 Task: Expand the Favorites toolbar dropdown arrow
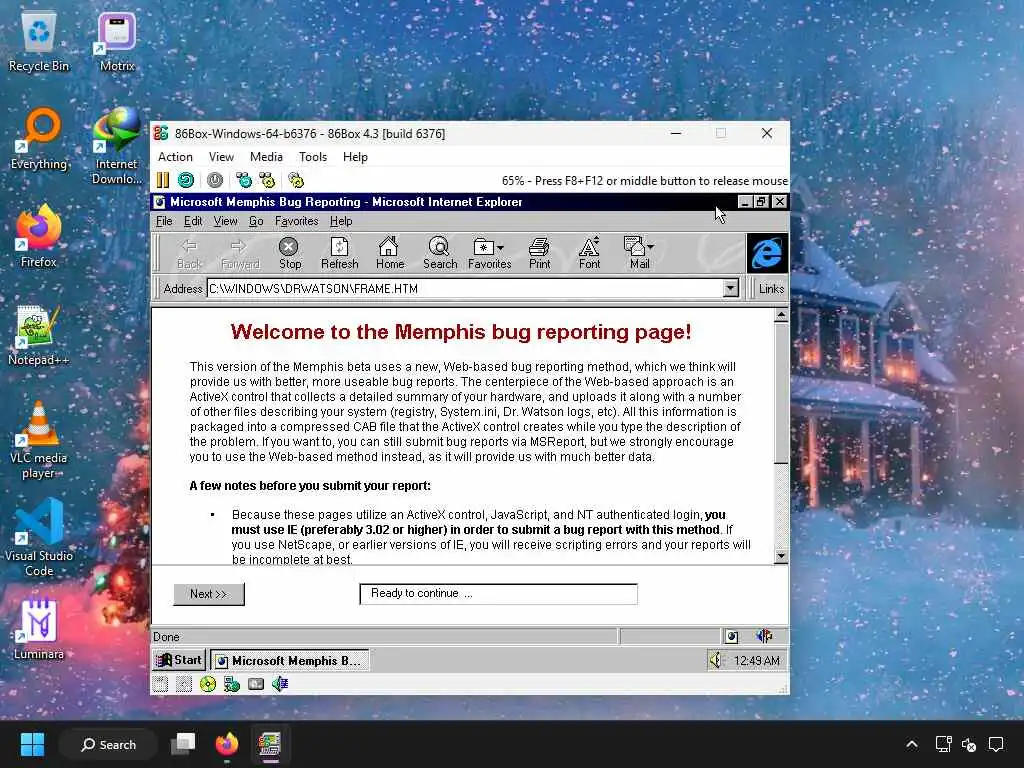500,248
